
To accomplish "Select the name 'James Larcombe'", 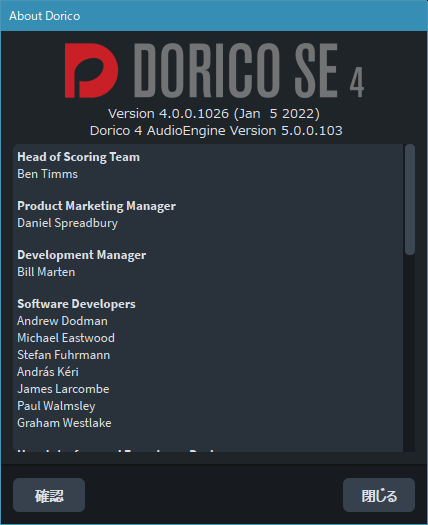I will pyautogui.click(x=63, y=389).
